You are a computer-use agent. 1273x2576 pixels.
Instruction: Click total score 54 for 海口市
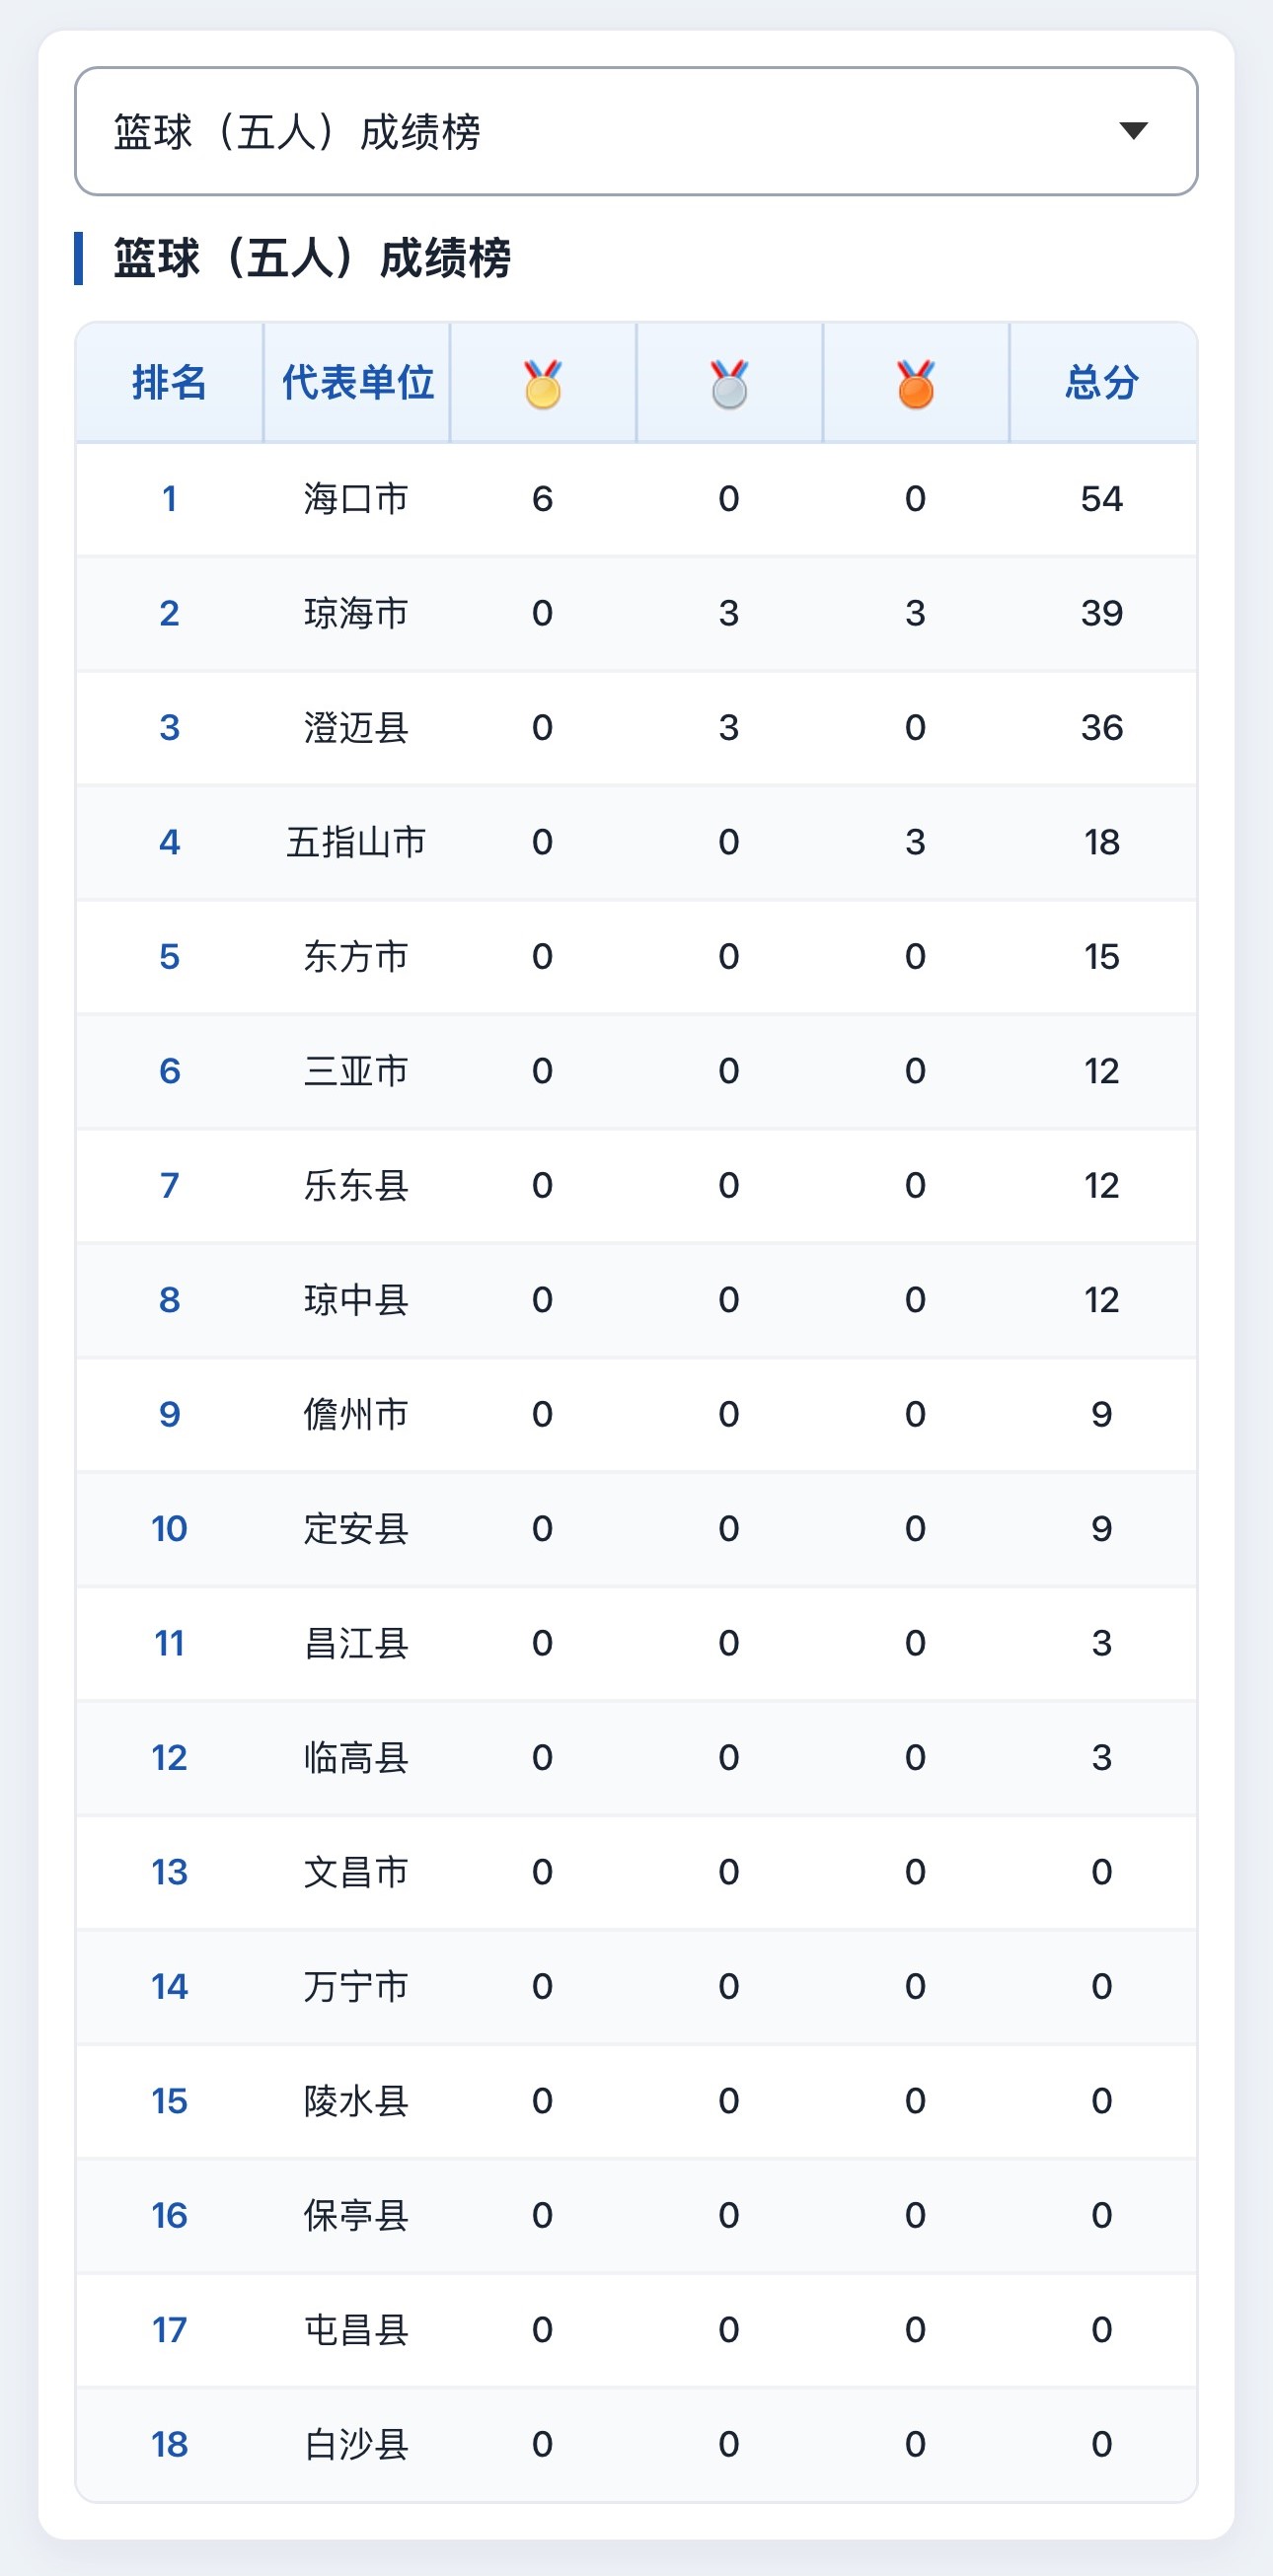(1102, 498)
